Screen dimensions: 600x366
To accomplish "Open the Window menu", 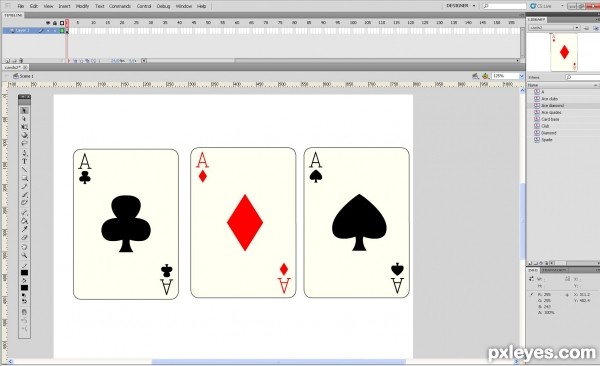I will [184, 6].
